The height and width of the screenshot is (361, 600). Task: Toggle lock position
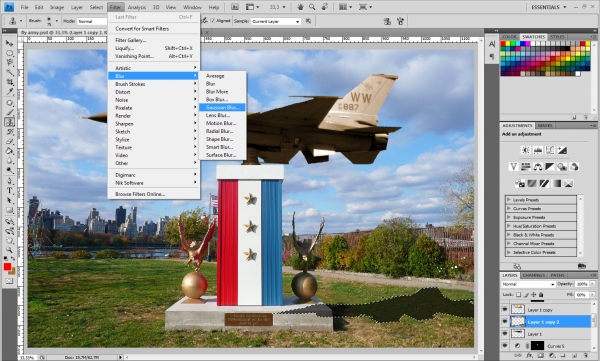point(533,294)
